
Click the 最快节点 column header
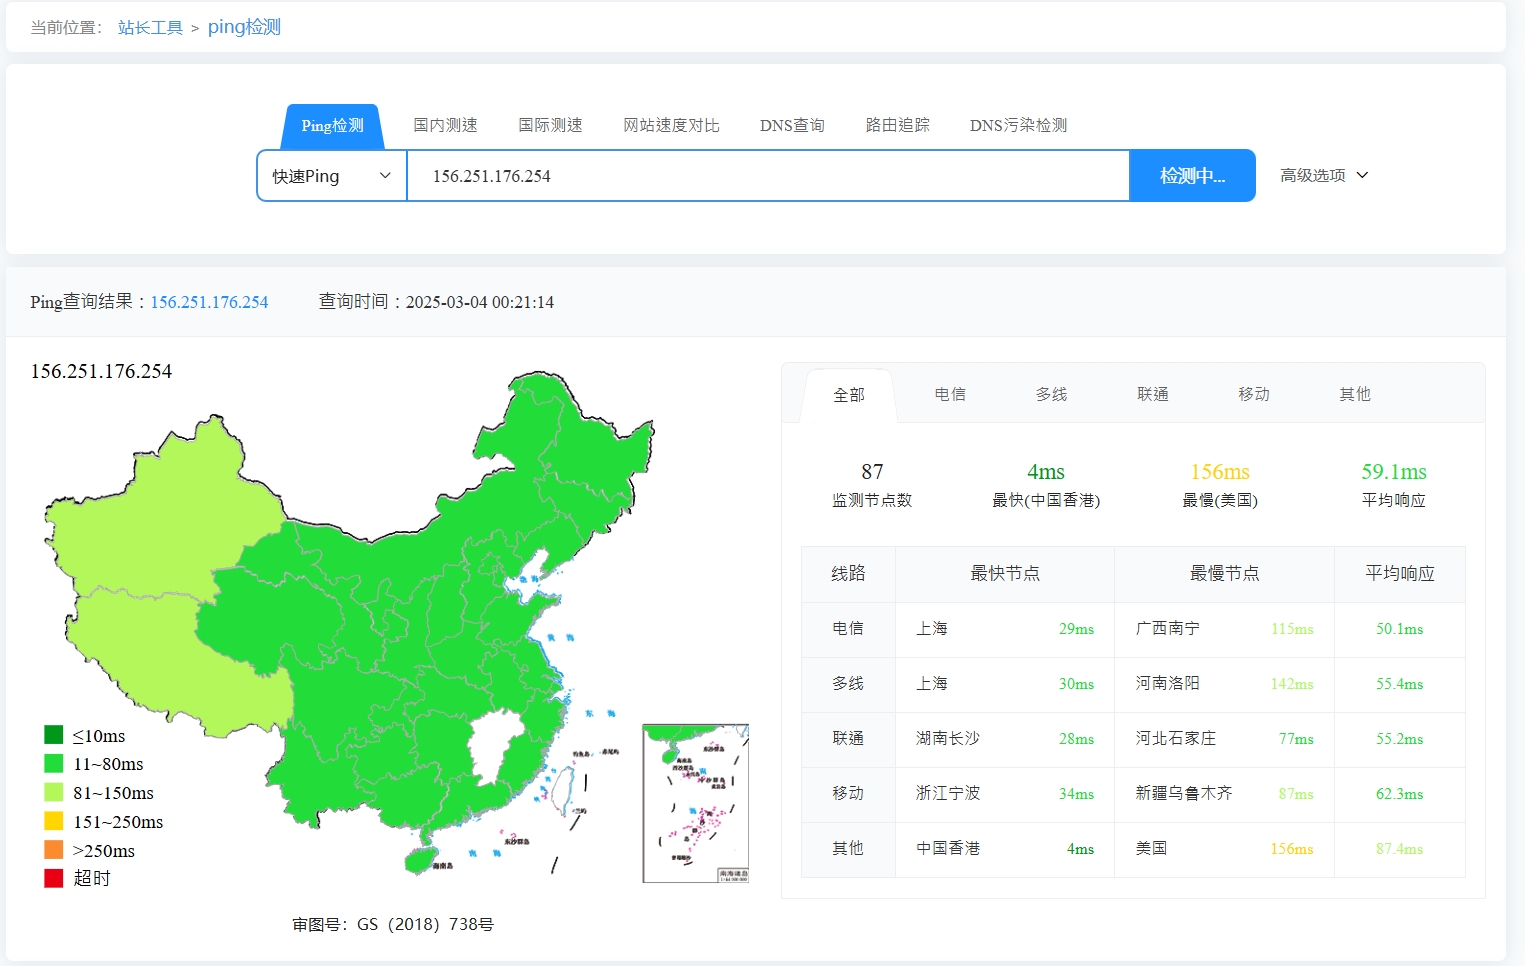1005,574
